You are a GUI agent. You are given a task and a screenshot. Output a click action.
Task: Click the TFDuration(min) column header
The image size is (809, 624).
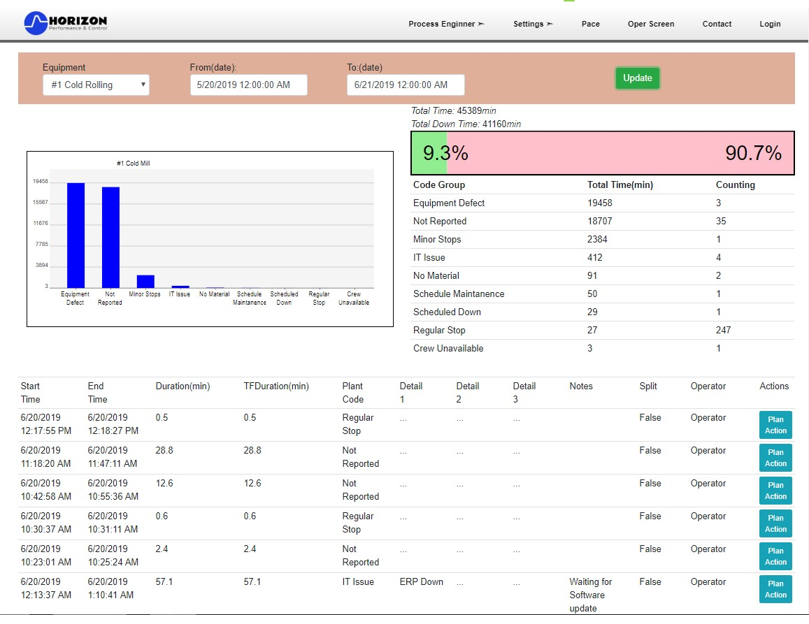[276, 386]
